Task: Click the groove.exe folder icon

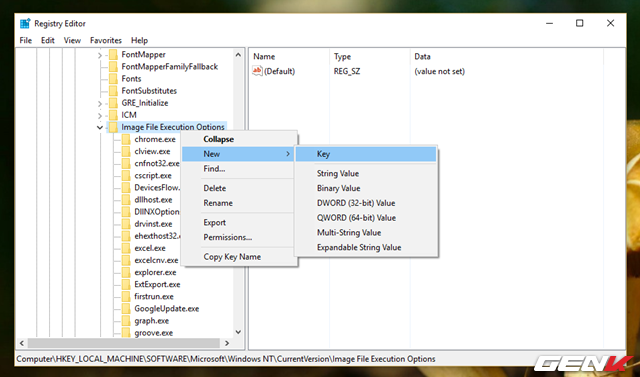Action: click(126, 333)
